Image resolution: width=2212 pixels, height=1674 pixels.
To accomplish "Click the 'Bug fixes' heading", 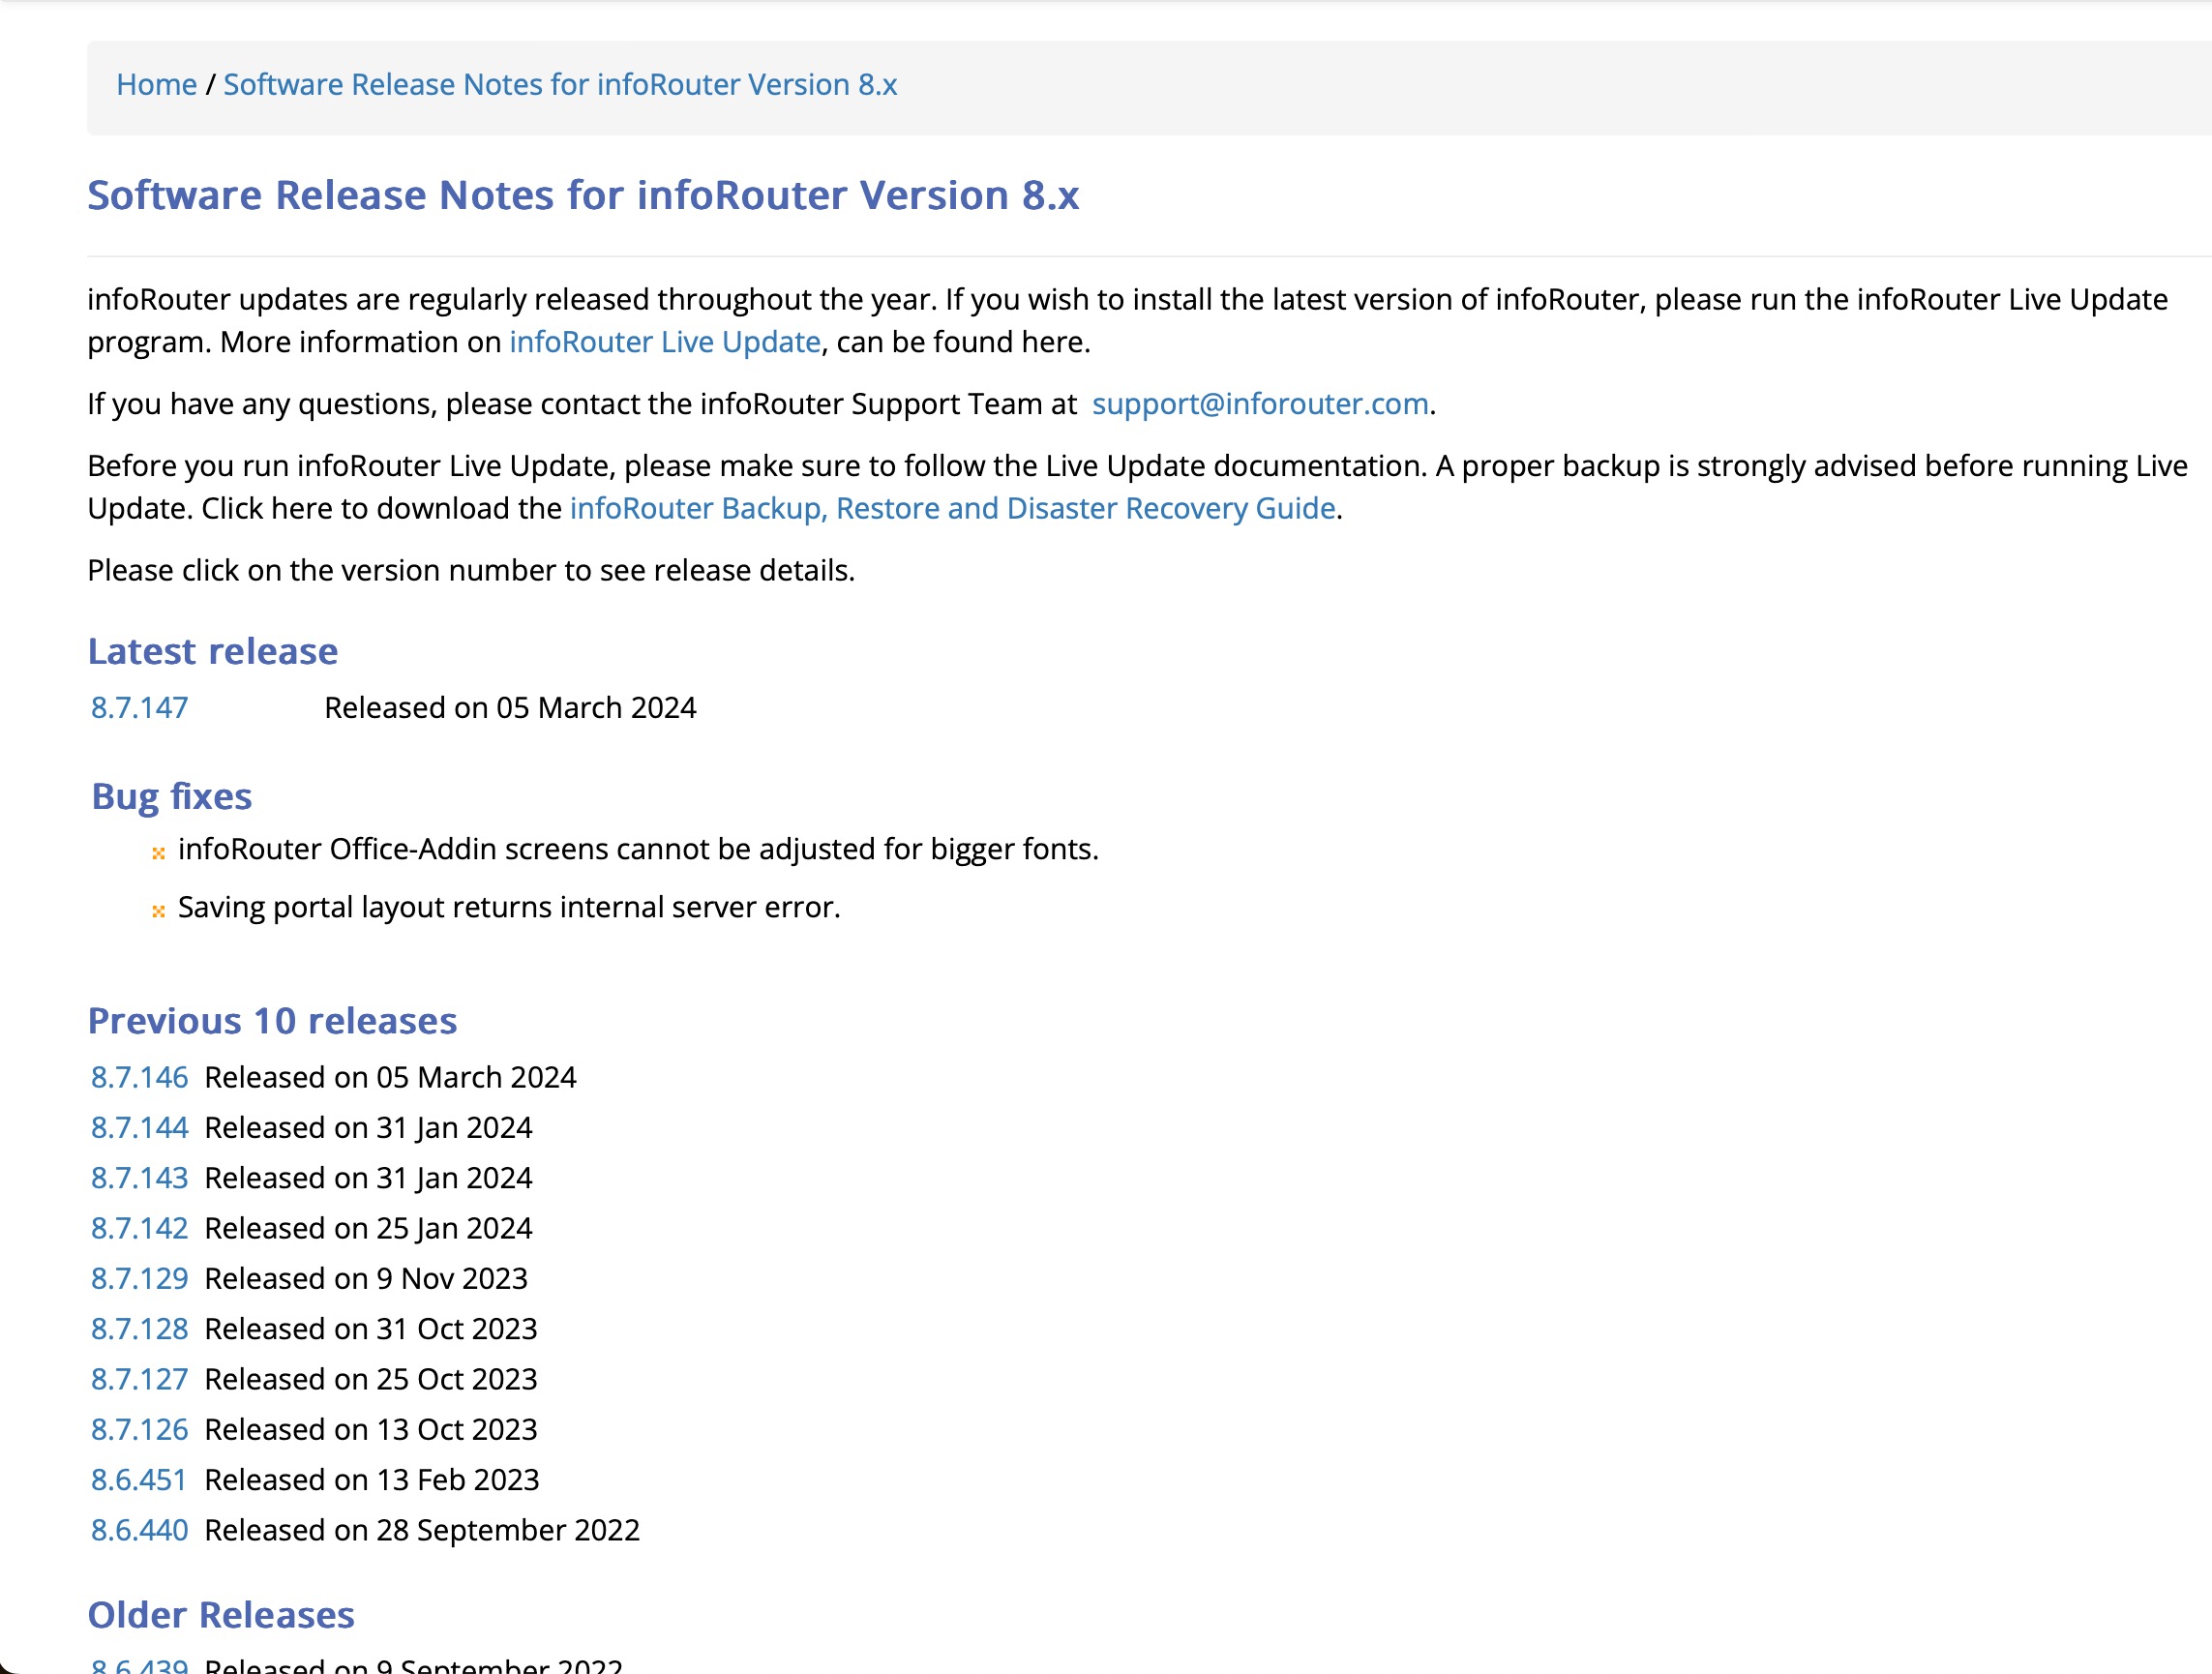I will coord(172,796).
